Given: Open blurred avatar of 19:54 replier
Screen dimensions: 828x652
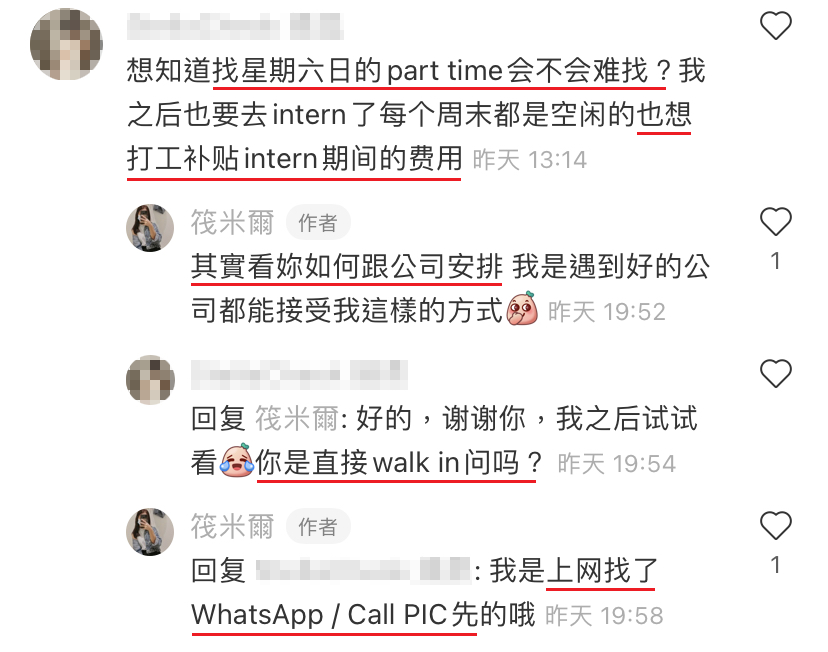Looking at the screenshot, I should (x=150, y=380).
